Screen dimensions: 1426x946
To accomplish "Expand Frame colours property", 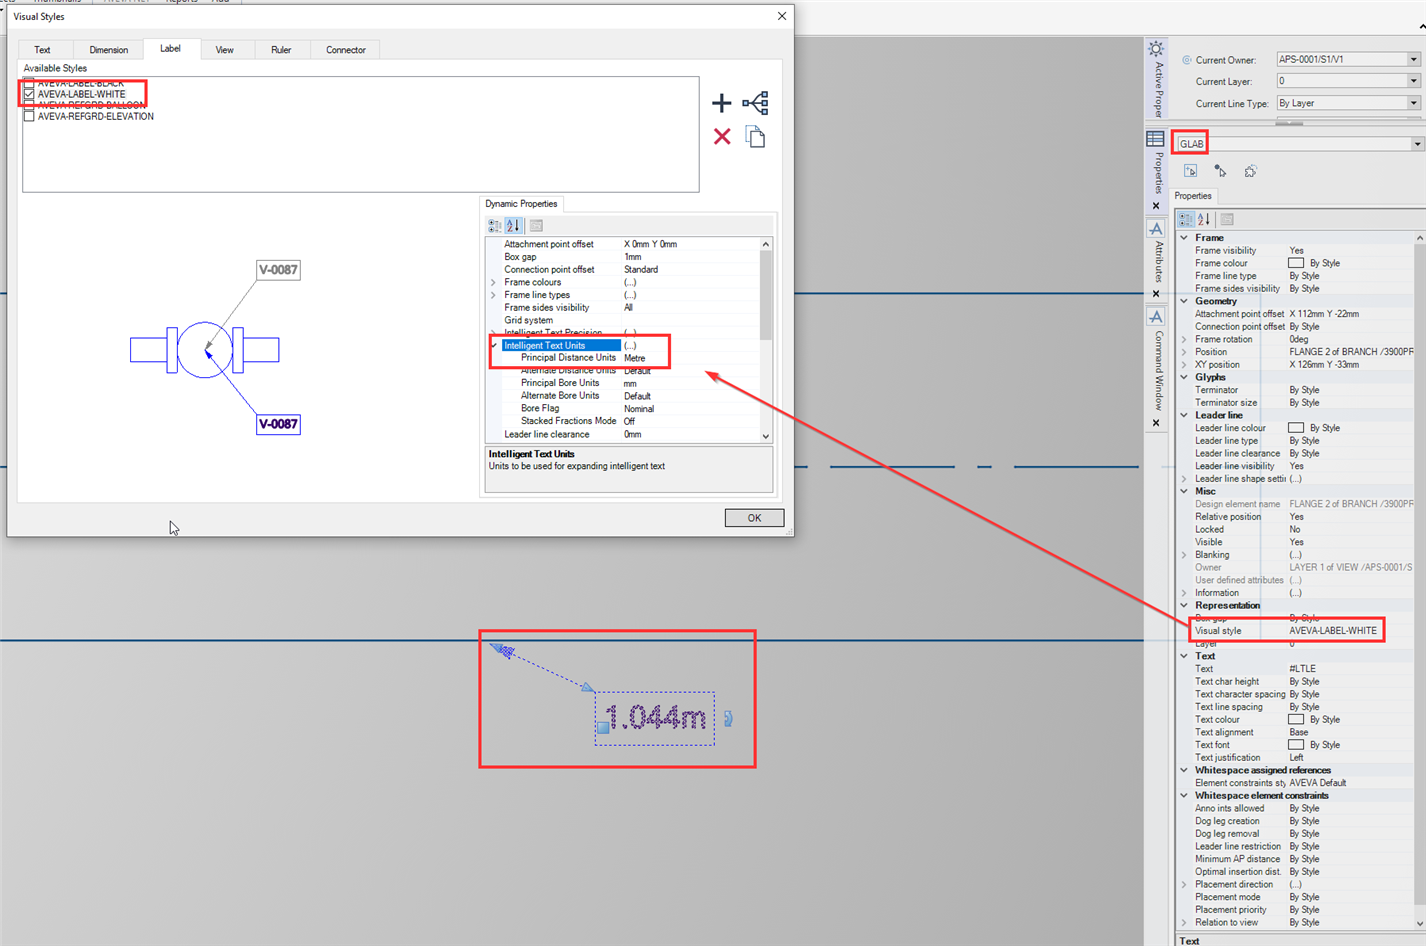I will [493, 283].
